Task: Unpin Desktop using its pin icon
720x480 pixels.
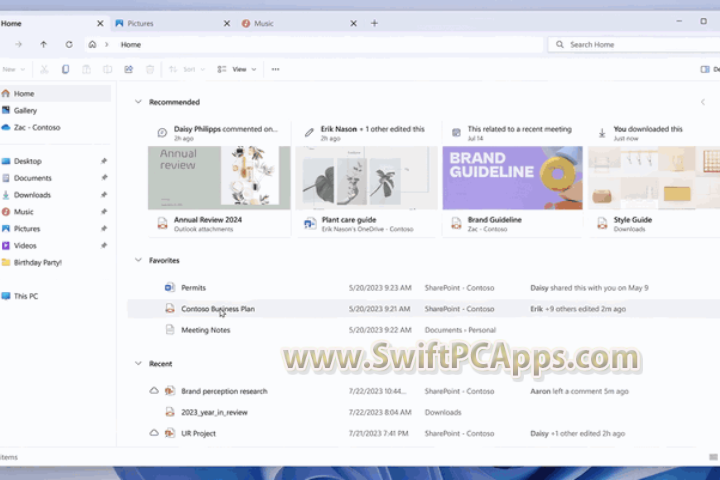Action: click(104, 161)
